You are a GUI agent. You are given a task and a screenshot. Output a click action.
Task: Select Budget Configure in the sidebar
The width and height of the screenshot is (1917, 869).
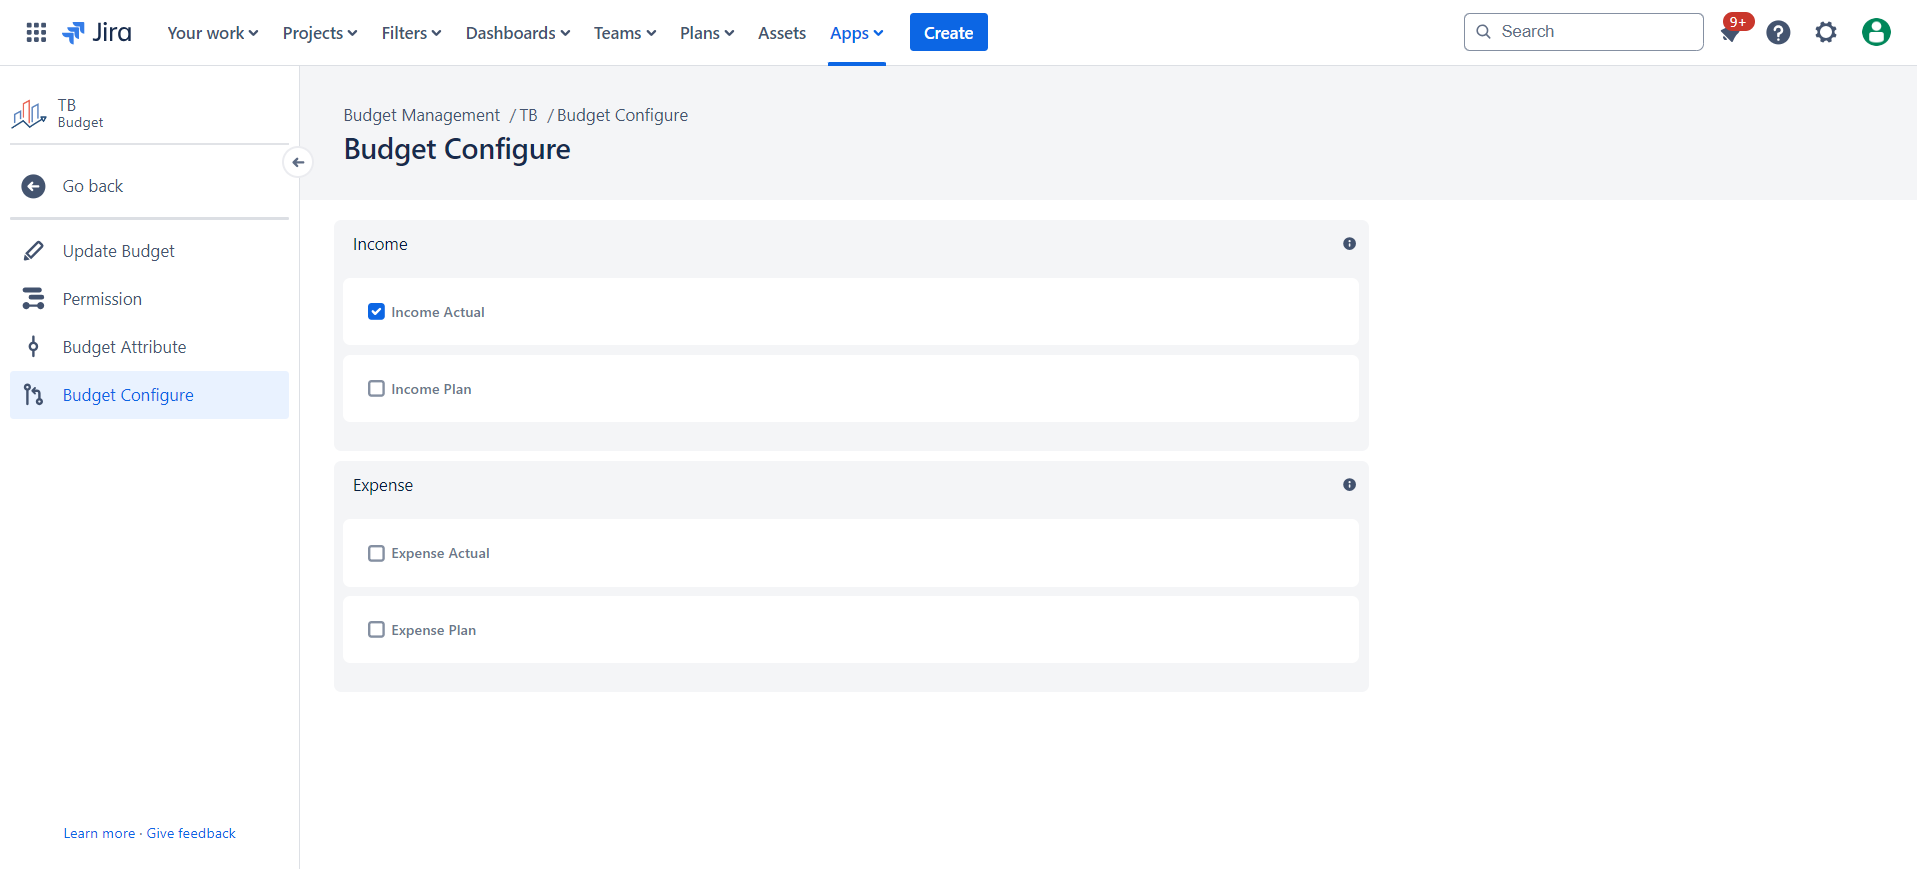[149, 395]
